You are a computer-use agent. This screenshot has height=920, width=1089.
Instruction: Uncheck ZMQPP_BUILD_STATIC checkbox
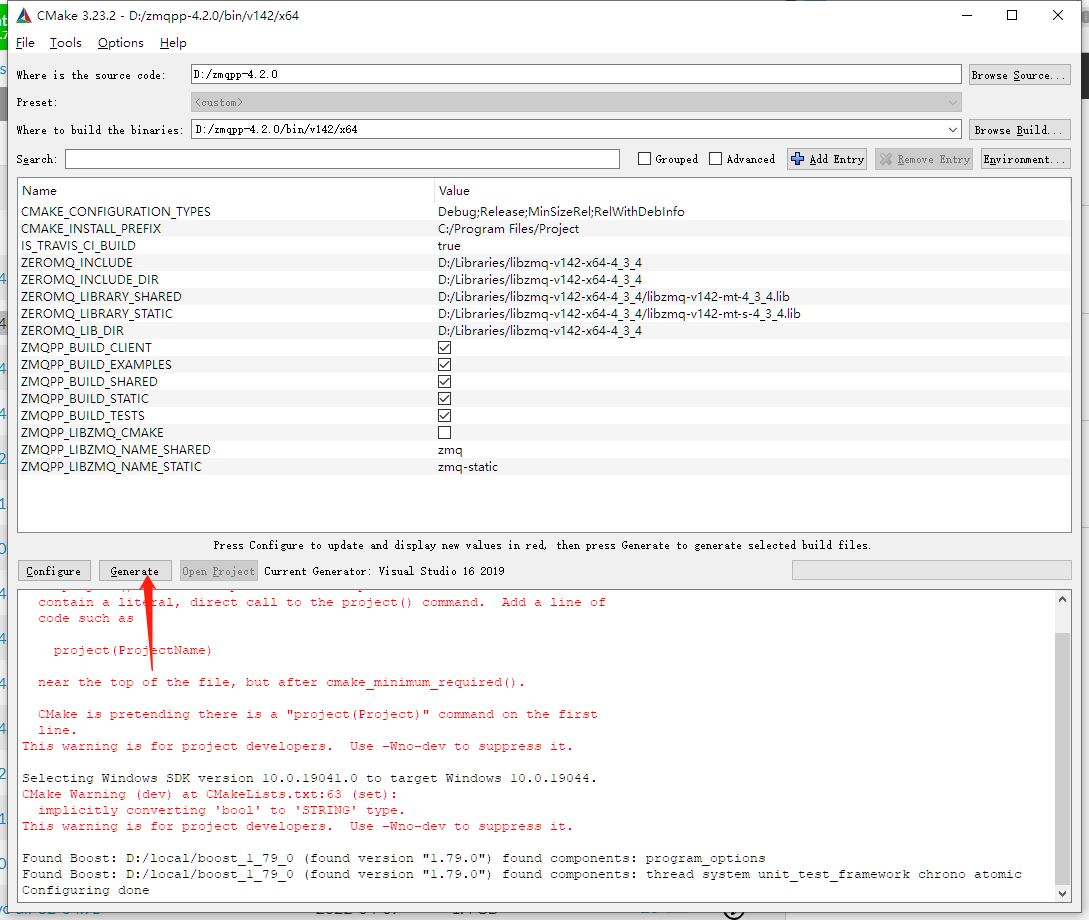(444, 399)
